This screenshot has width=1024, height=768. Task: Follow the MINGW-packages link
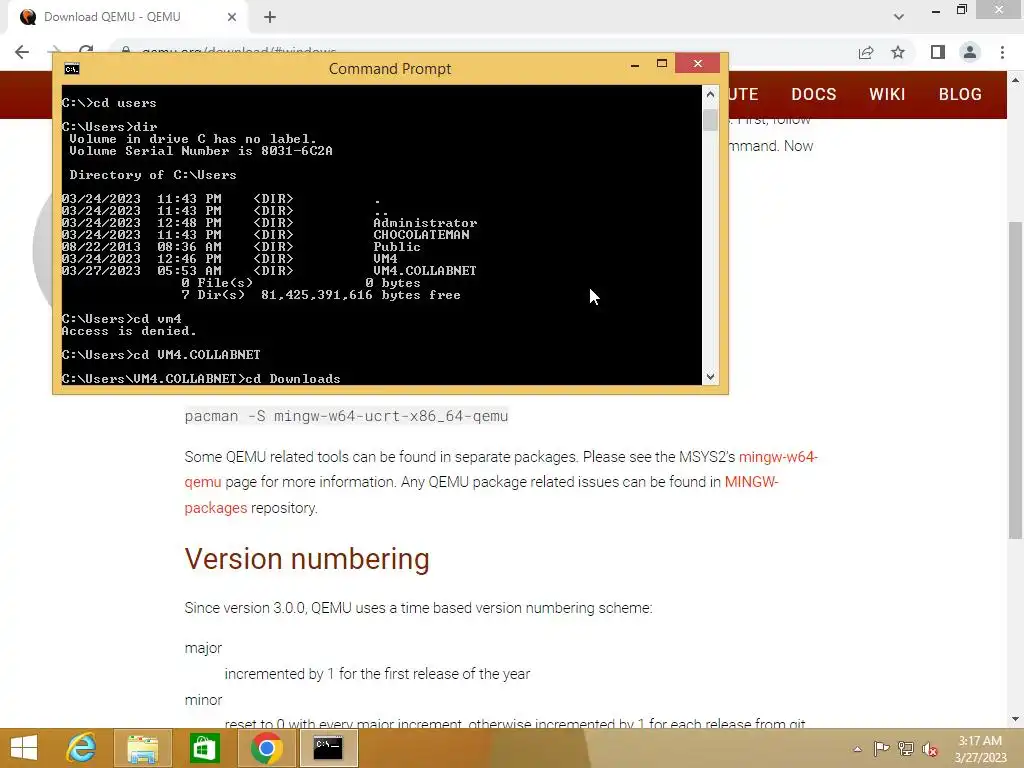click(751, 482)
